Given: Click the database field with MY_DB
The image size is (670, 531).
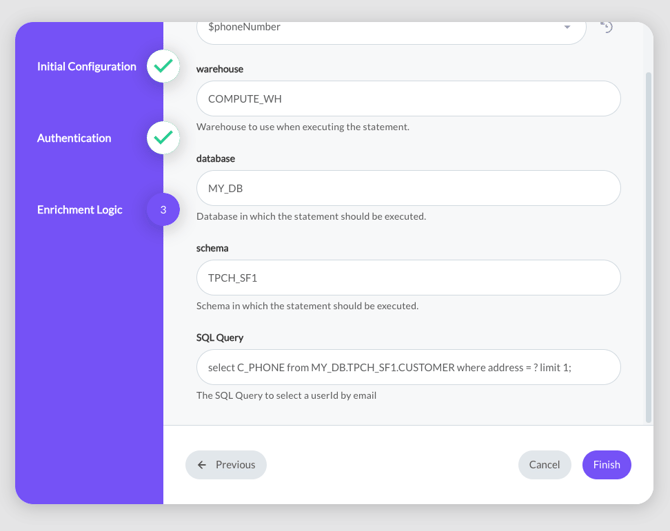Looking at the screenshot, I should (408, 188).
